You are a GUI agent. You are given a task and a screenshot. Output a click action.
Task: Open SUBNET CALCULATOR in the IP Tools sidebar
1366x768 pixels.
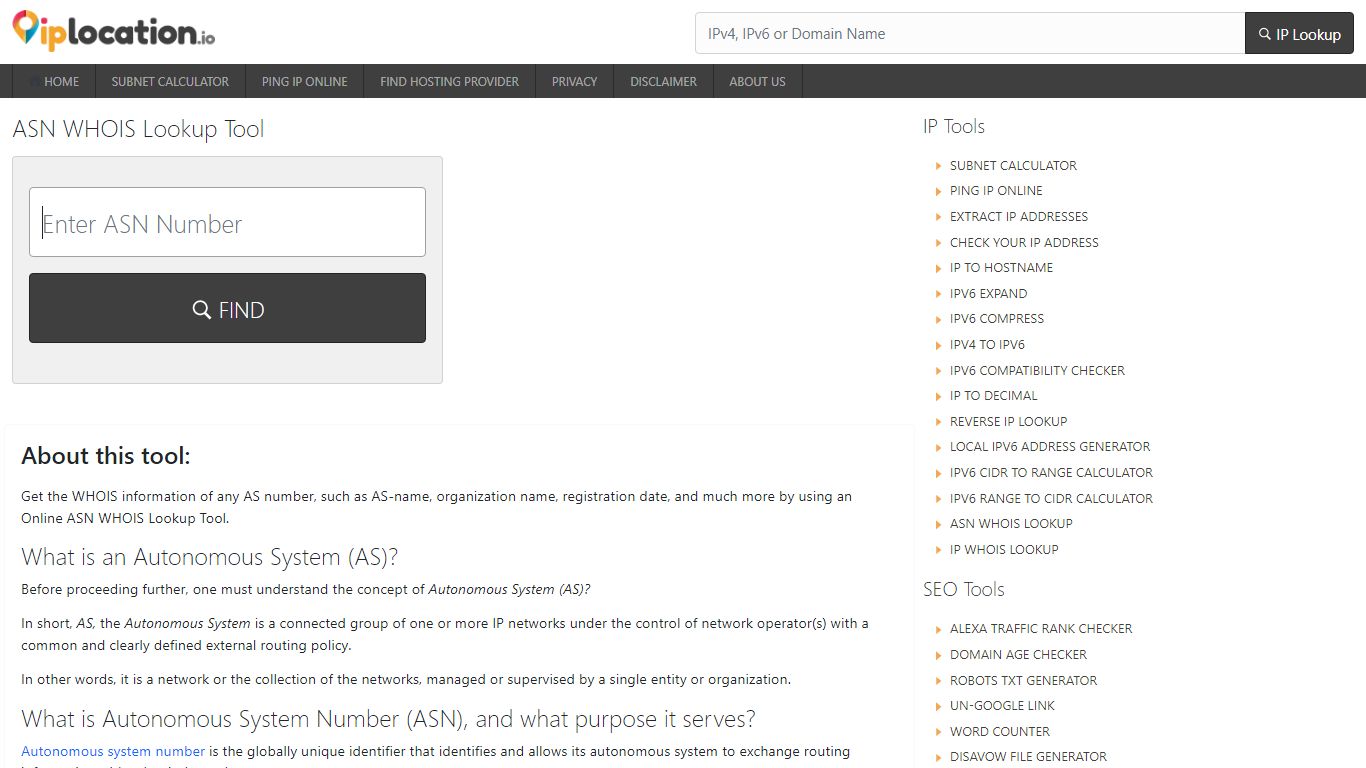[1013, 166]
